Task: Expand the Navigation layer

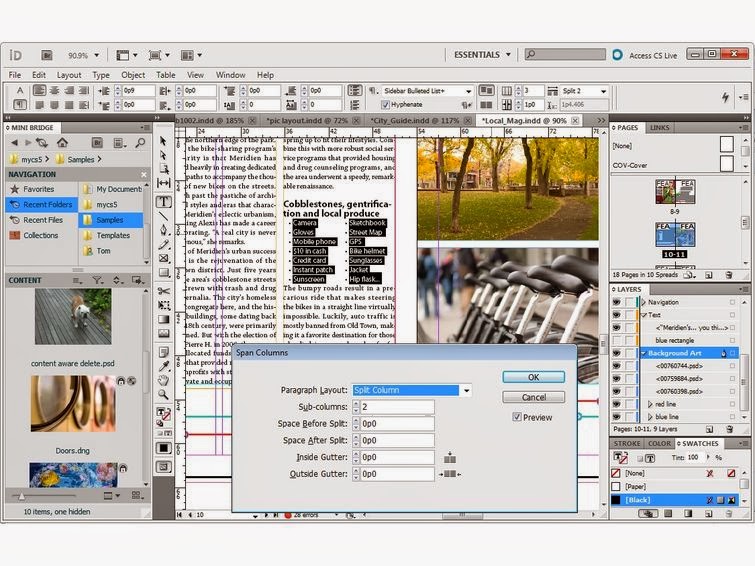Action: [x=644, y=302]
